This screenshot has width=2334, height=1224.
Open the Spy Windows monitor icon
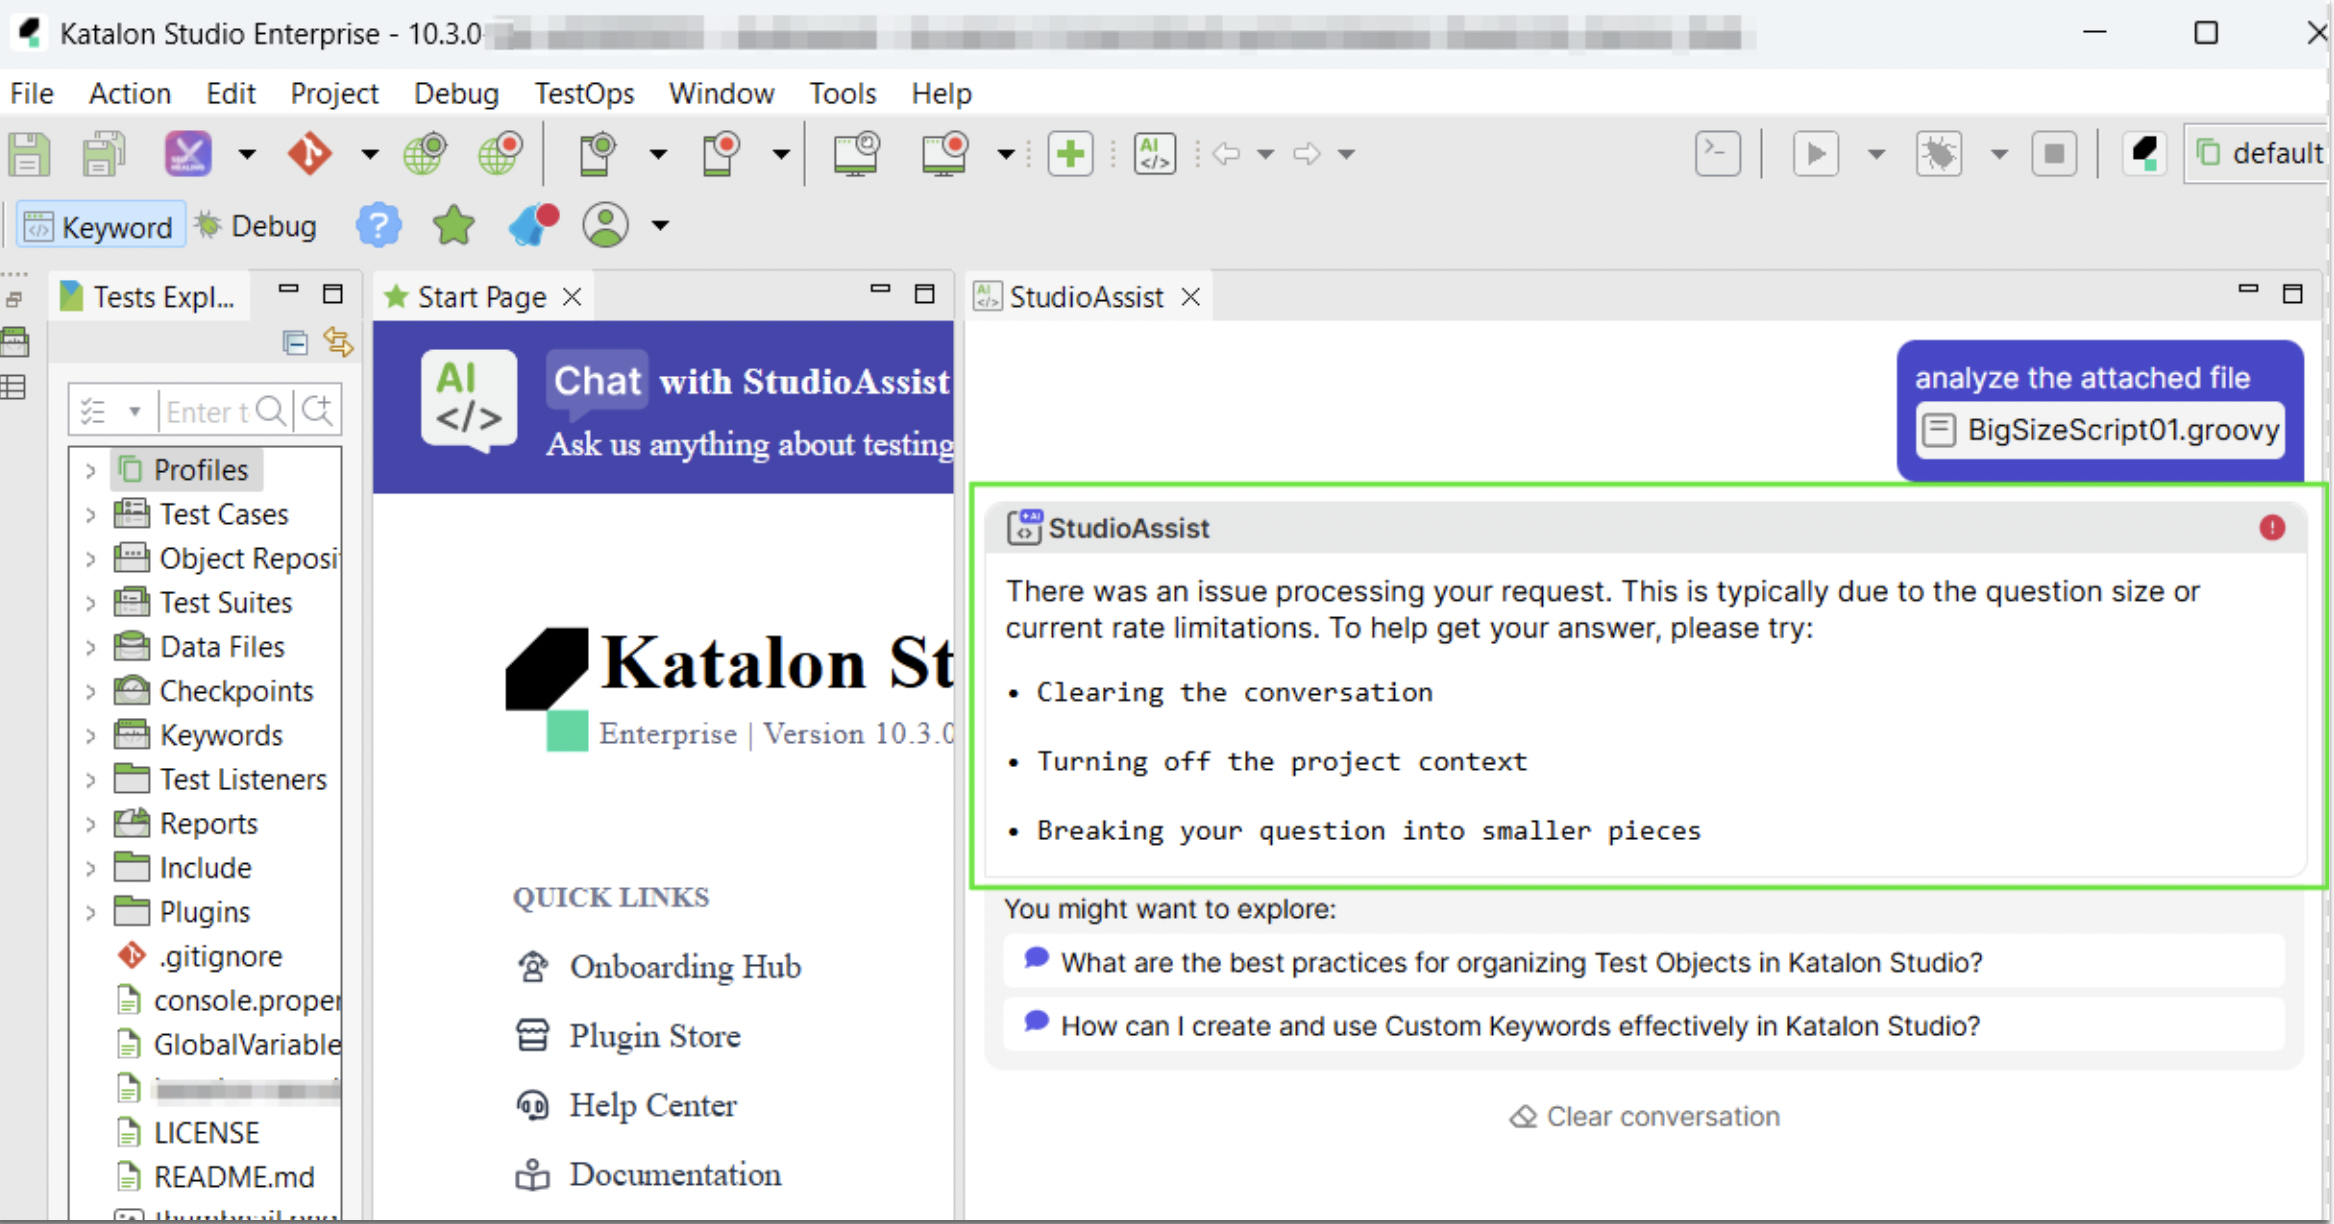coord(856,154)
